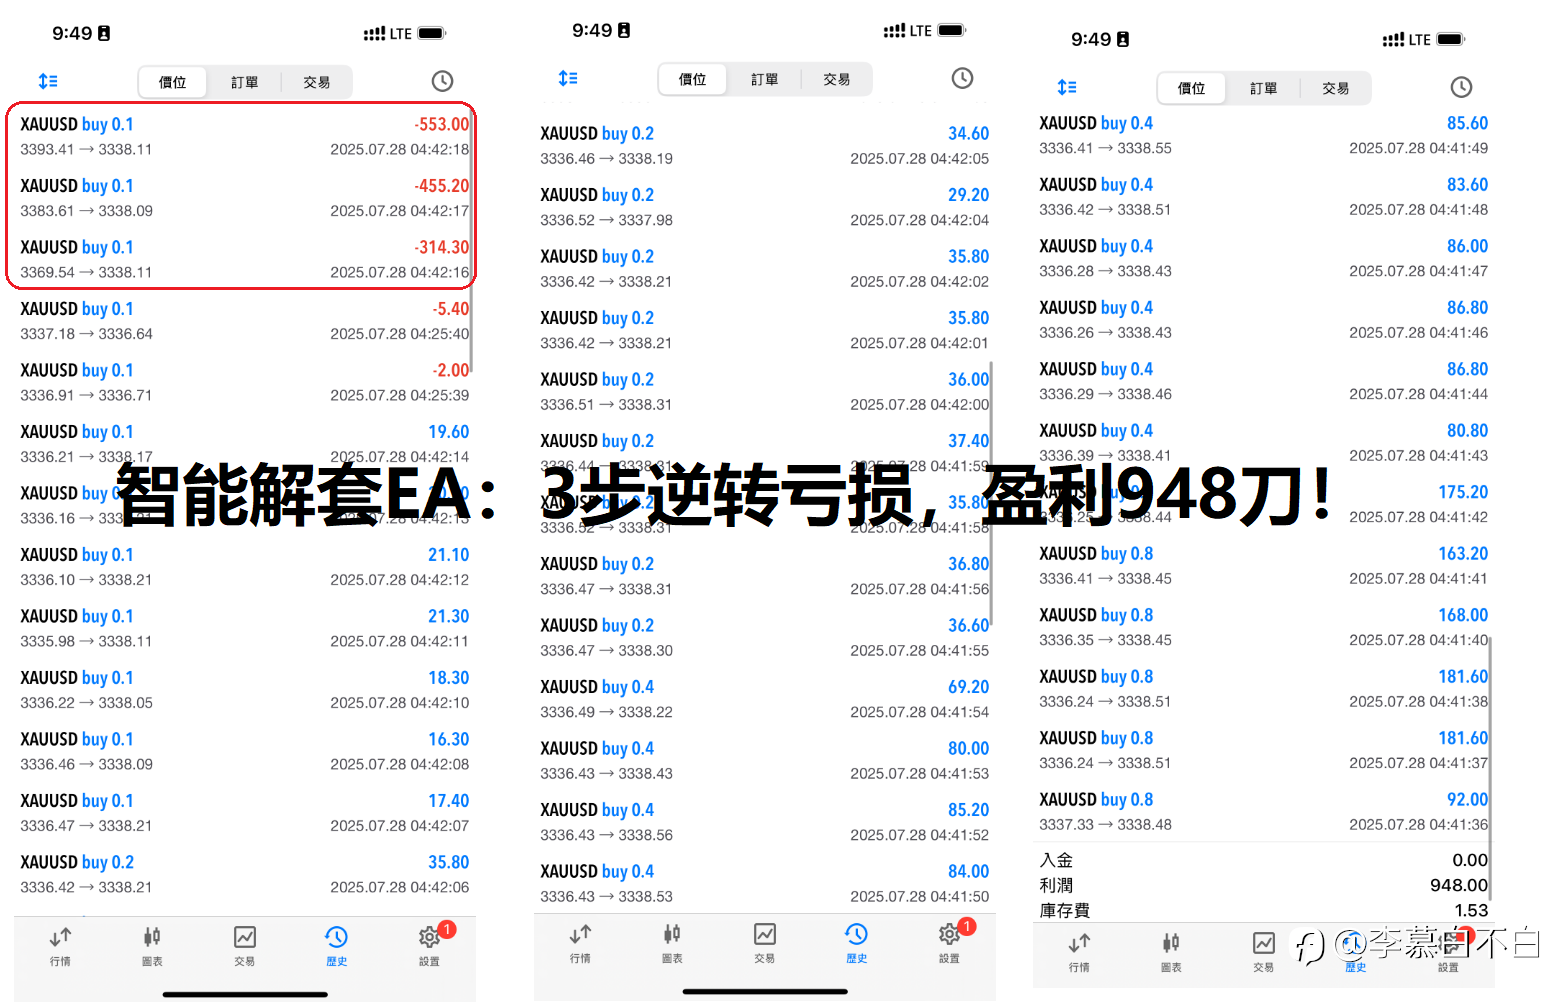Open the 85.60 trade at 04:41:49

[1263, 135]
